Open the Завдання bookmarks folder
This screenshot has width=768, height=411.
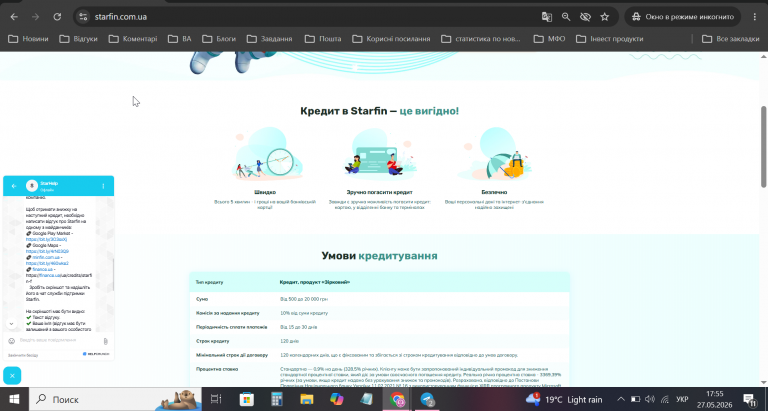coord(269,39)
